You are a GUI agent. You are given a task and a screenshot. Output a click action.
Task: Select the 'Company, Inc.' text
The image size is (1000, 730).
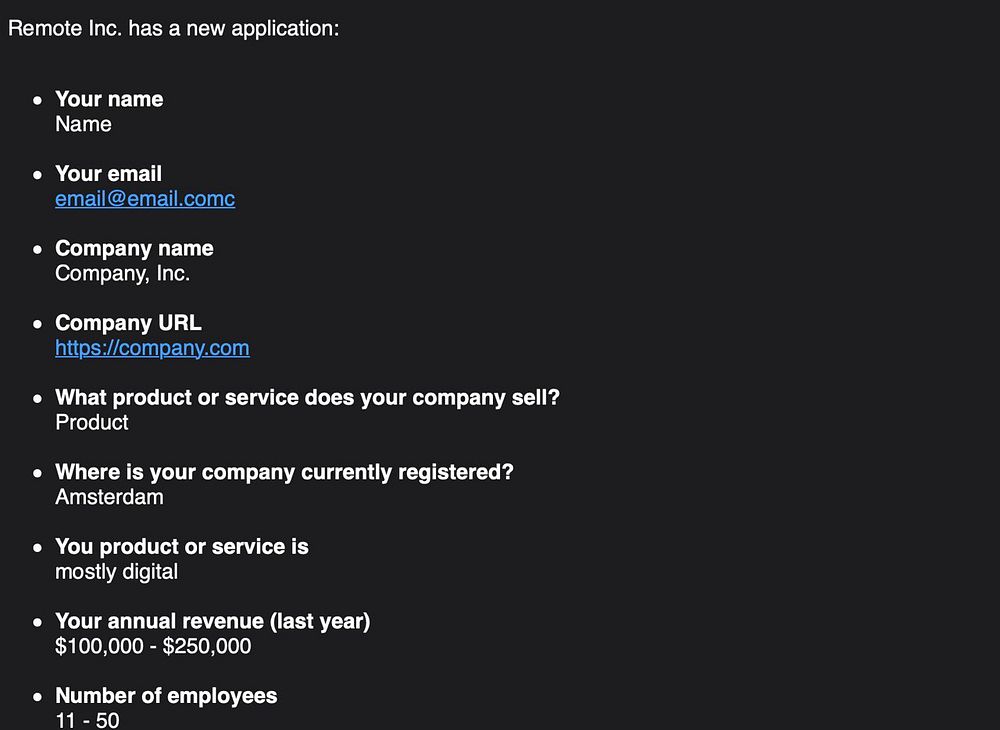pos(122,273)
